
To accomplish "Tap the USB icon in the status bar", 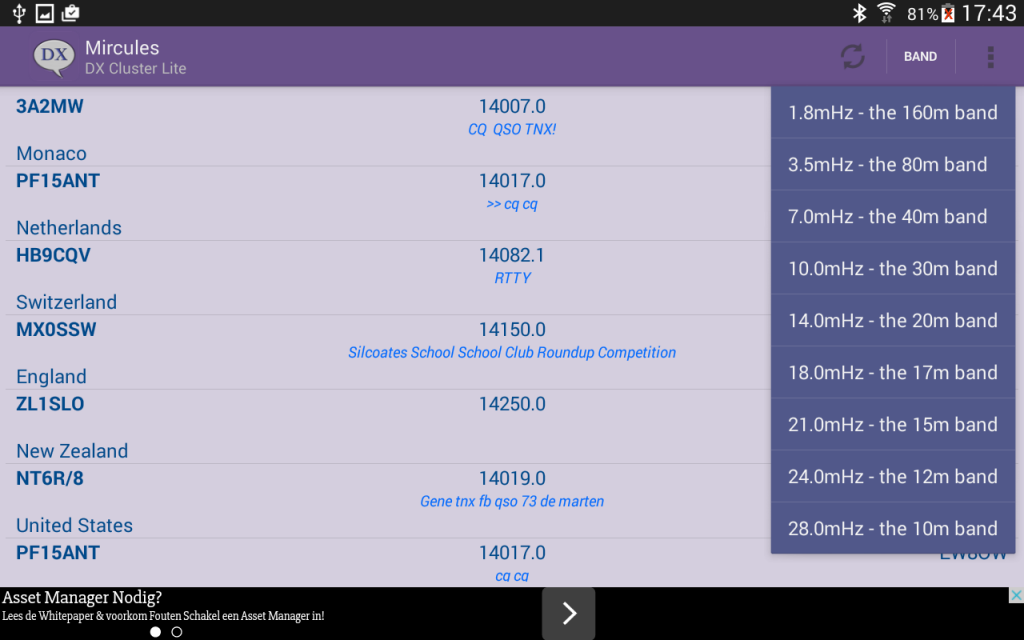I will tap(19, 13).
